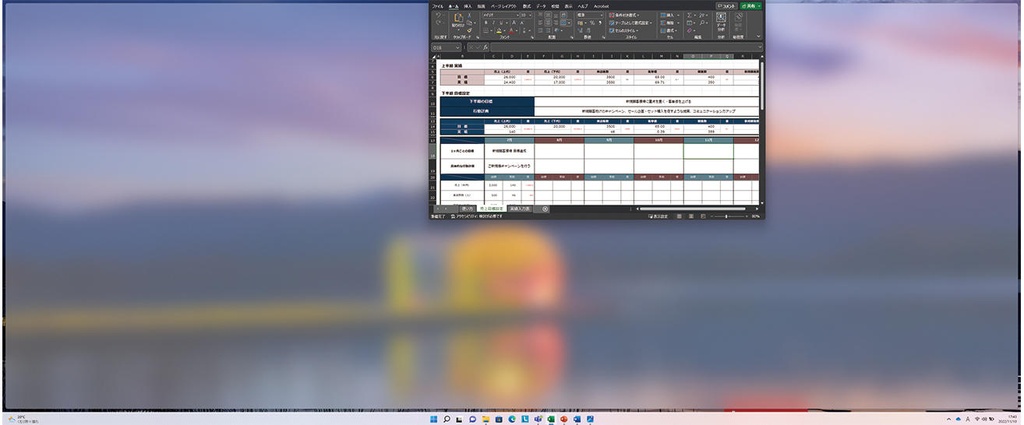
Task: Switch to Page Break Preview in status bar
Action: (x=703, y=216)
